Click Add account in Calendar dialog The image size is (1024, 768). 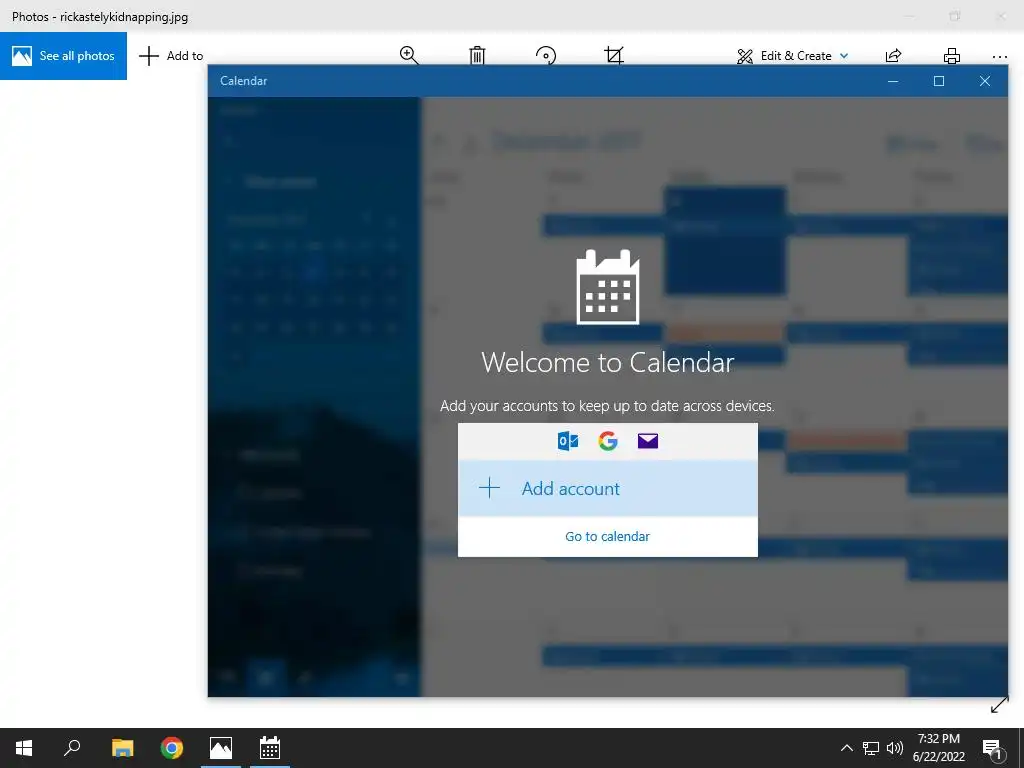click(607, 488)
